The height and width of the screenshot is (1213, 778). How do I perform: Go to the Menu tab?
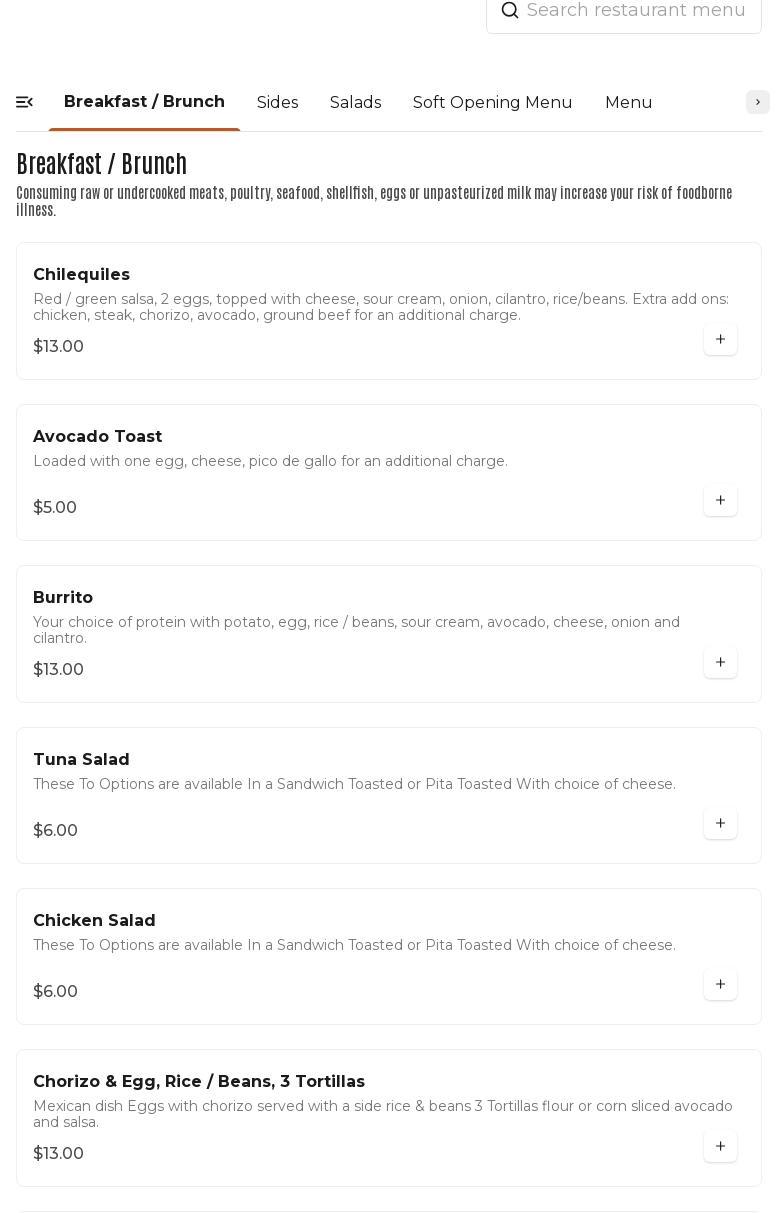coord(628,102)
